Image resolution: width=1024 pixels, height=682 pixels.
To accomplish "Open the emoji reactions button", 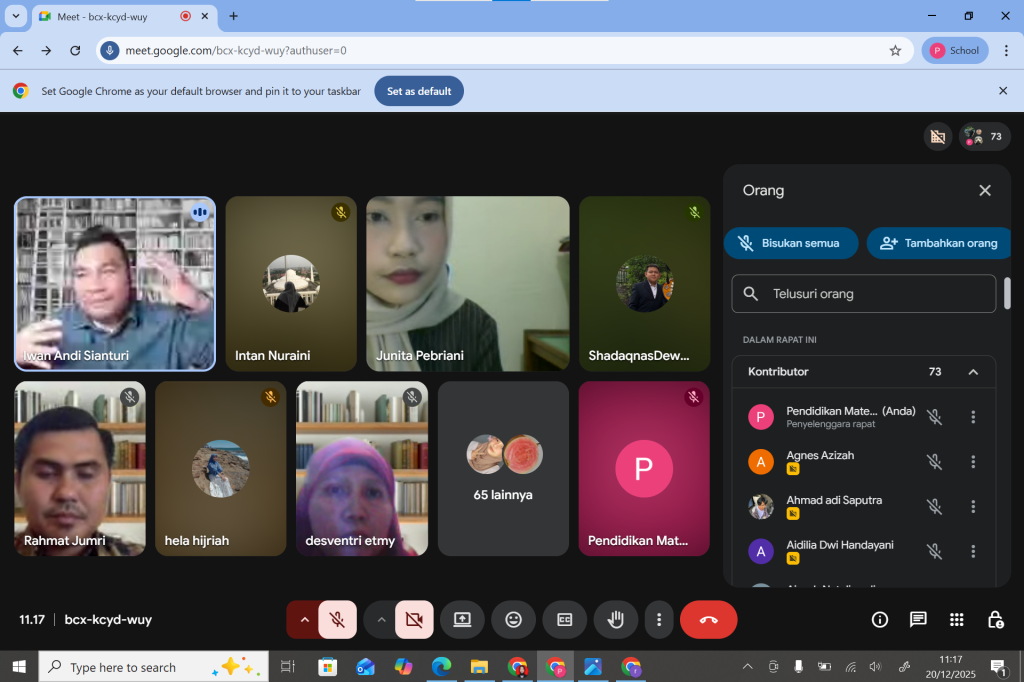I will pyautogui.click(x=513, y=620).
